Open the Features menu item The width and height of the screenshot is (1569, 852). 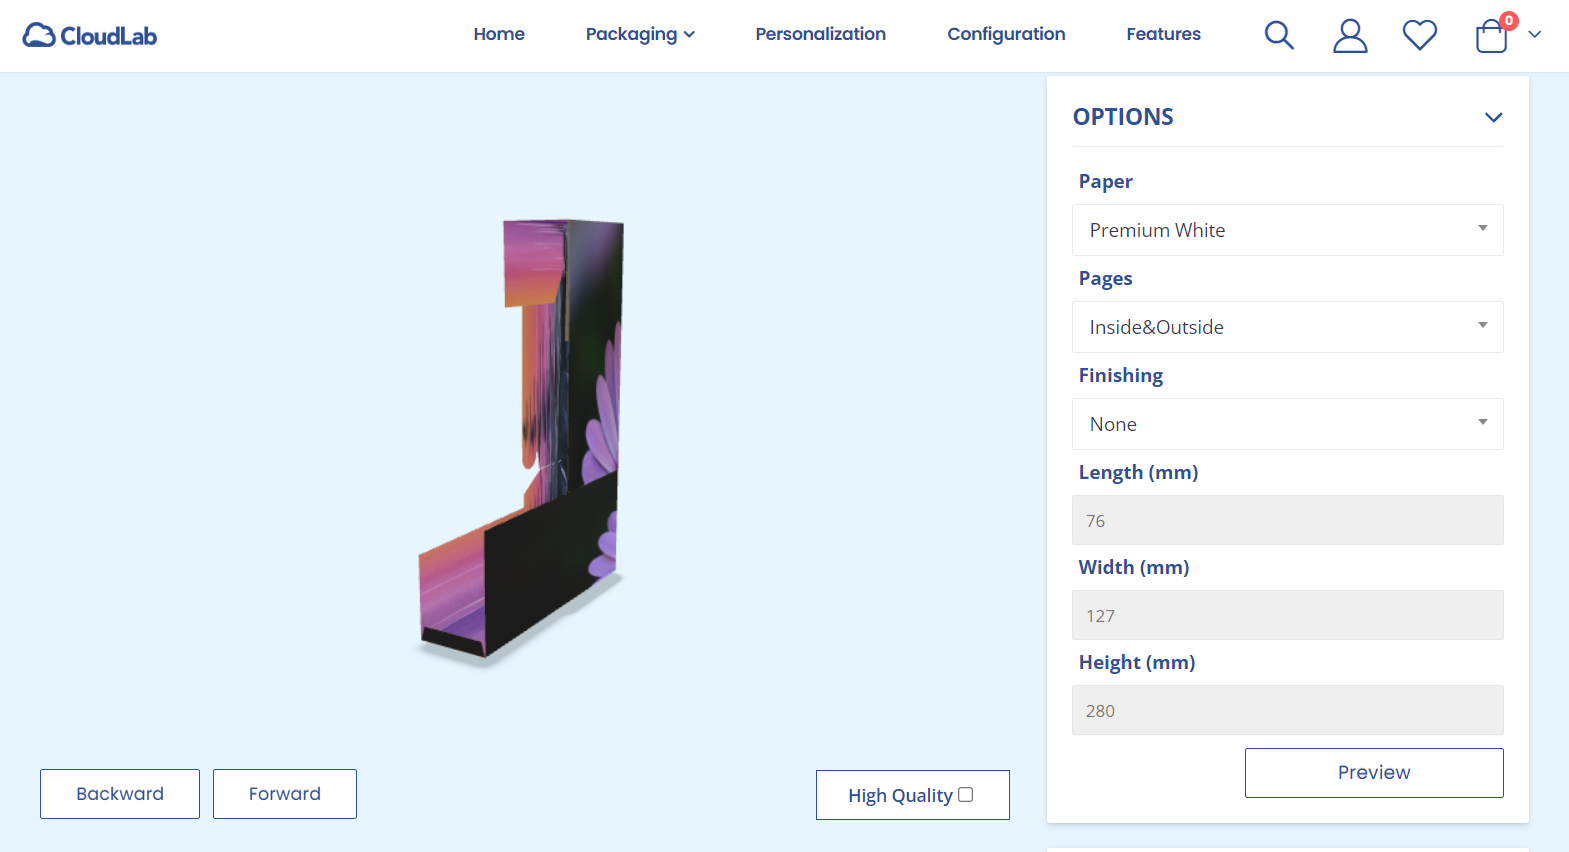[x=1163, y=34]
